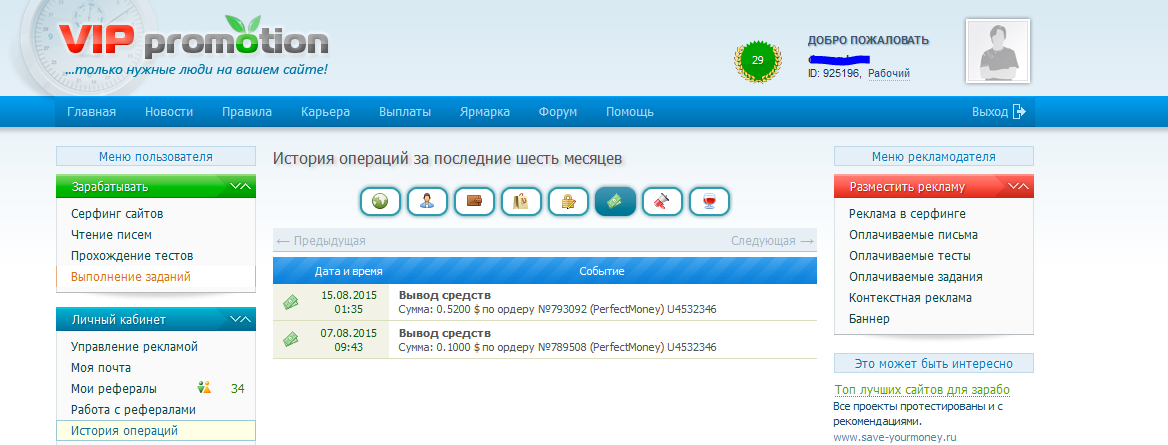The image size is (1168, 445).
Task: Open the user avatar picture
Action: pos(998,51)
